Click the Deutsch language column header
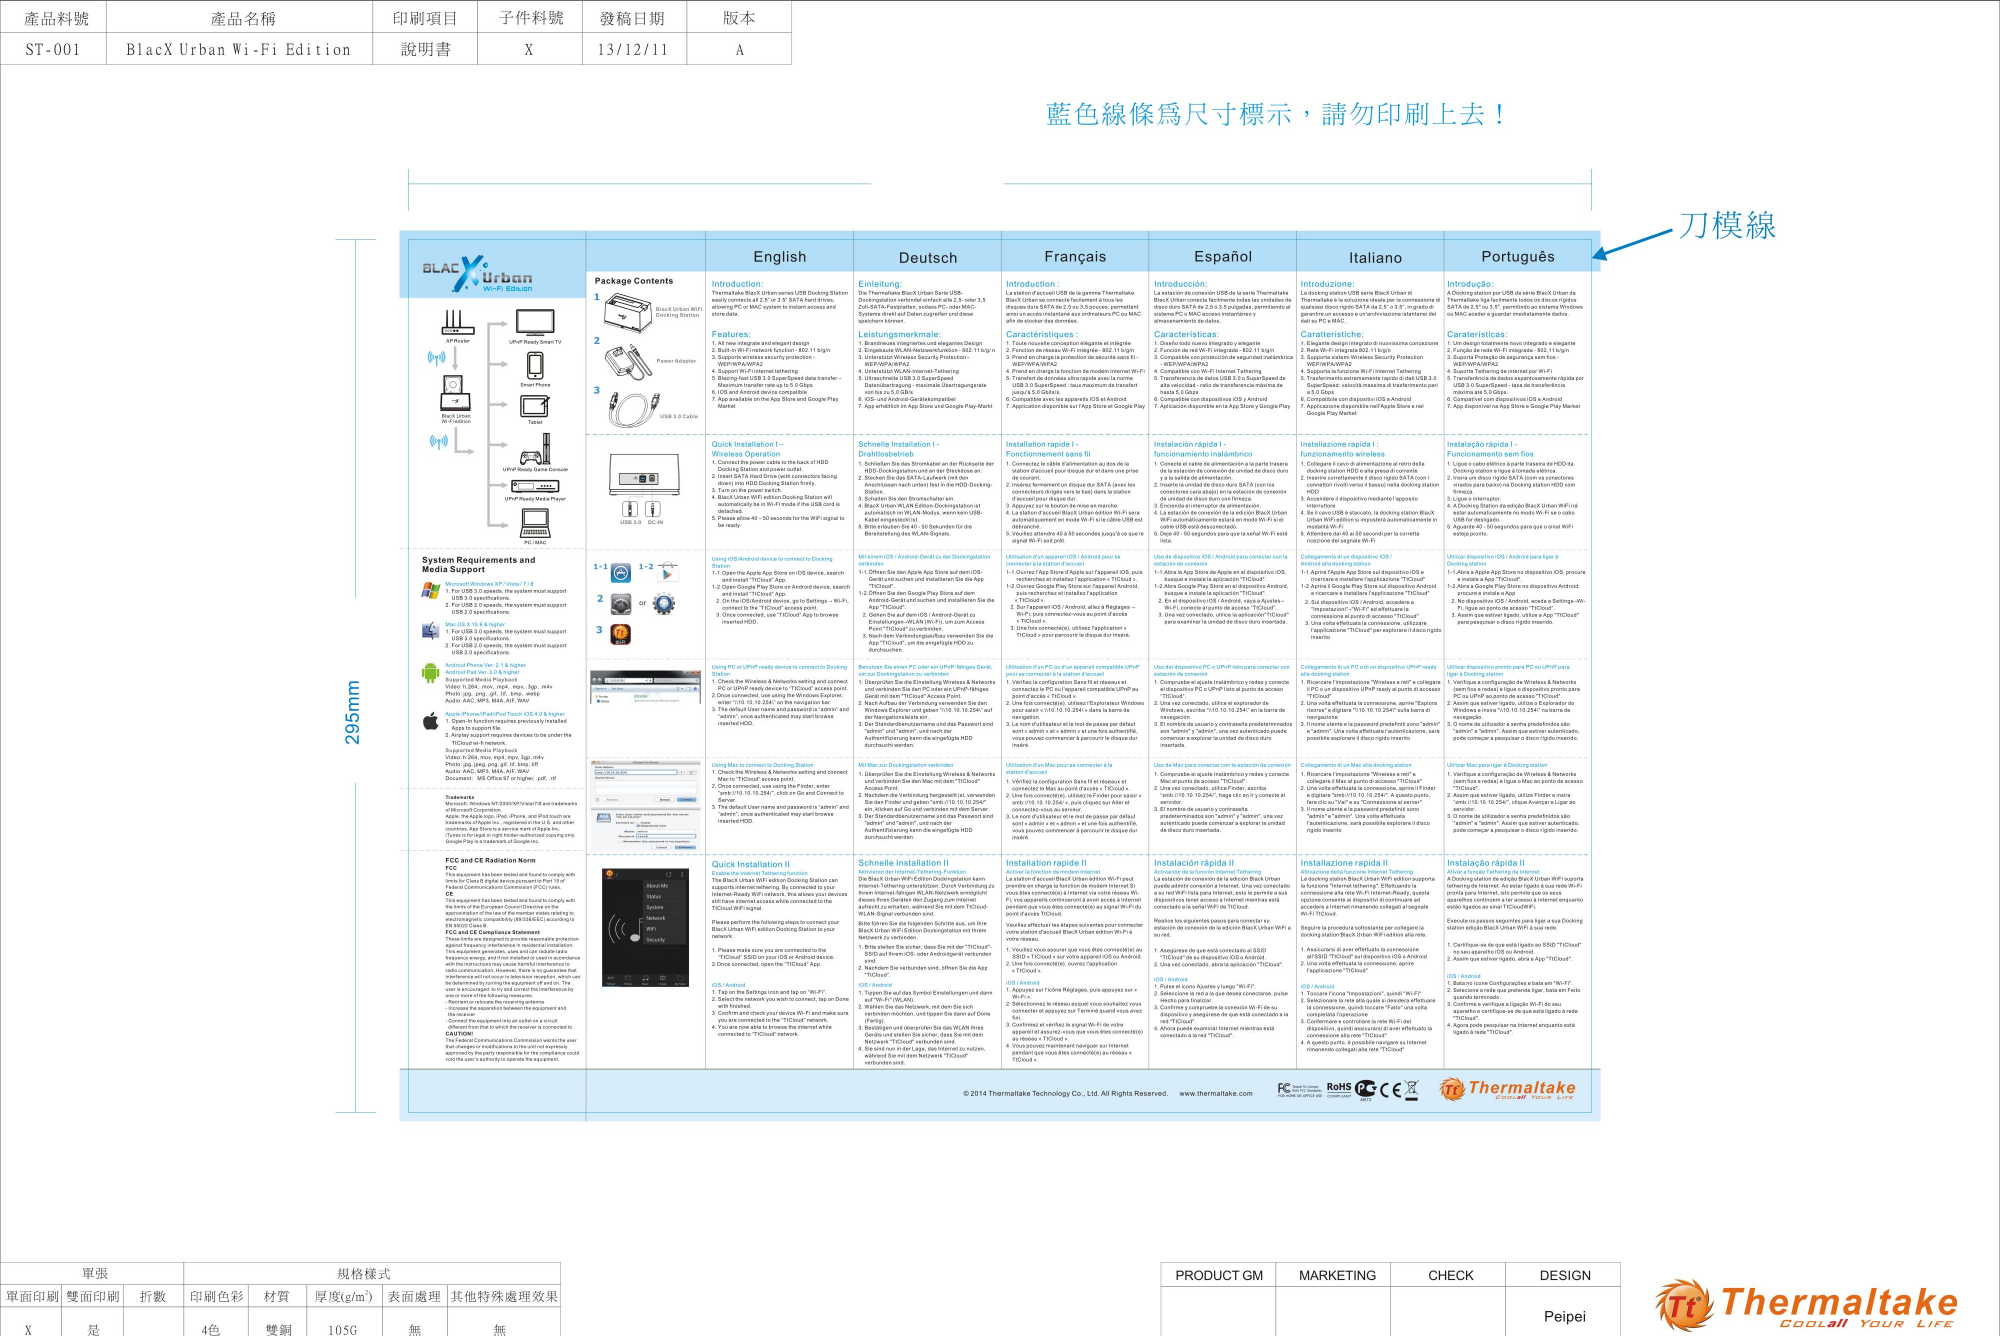Image resolution: width=2000 pixels, height=1336 pixels. [x=927, y=258]
